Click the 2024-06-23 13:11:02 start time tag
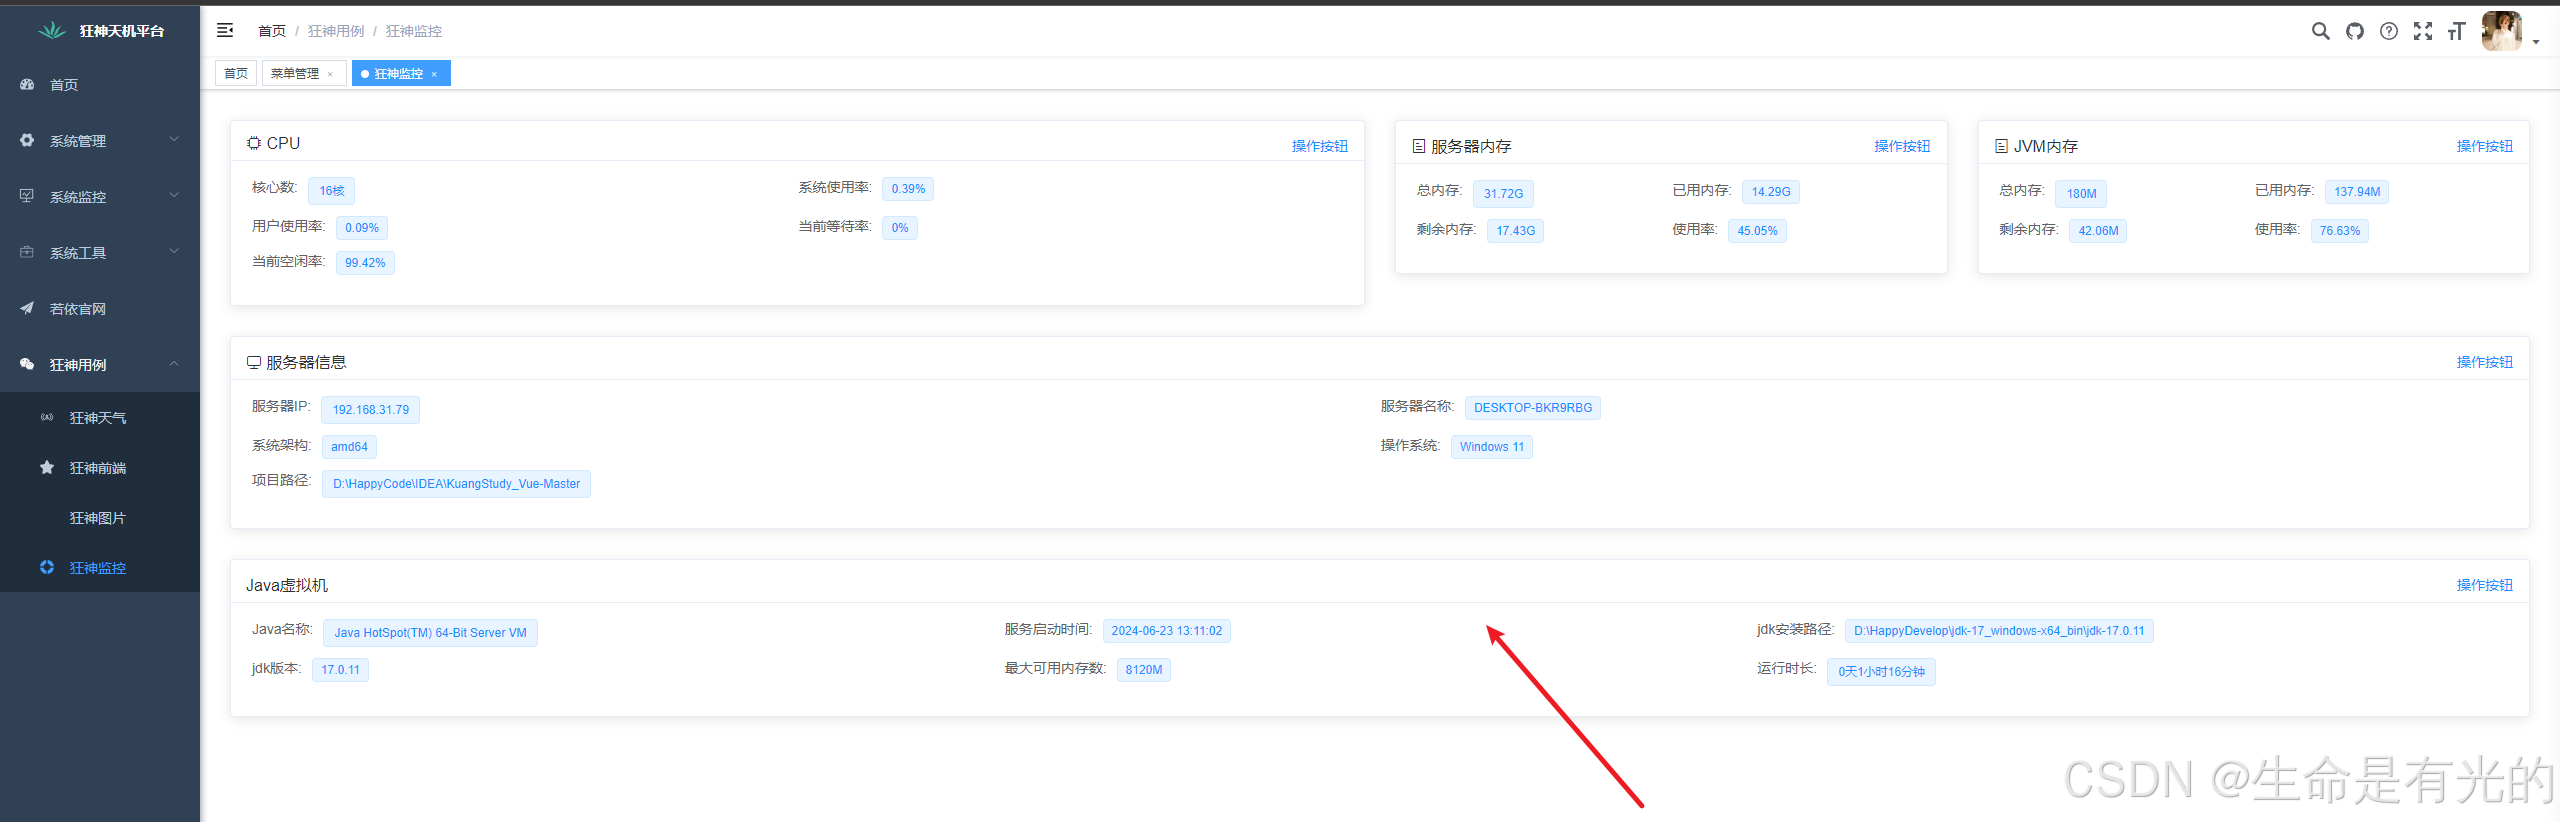 pyautogui.click(x=1167, y=631)
